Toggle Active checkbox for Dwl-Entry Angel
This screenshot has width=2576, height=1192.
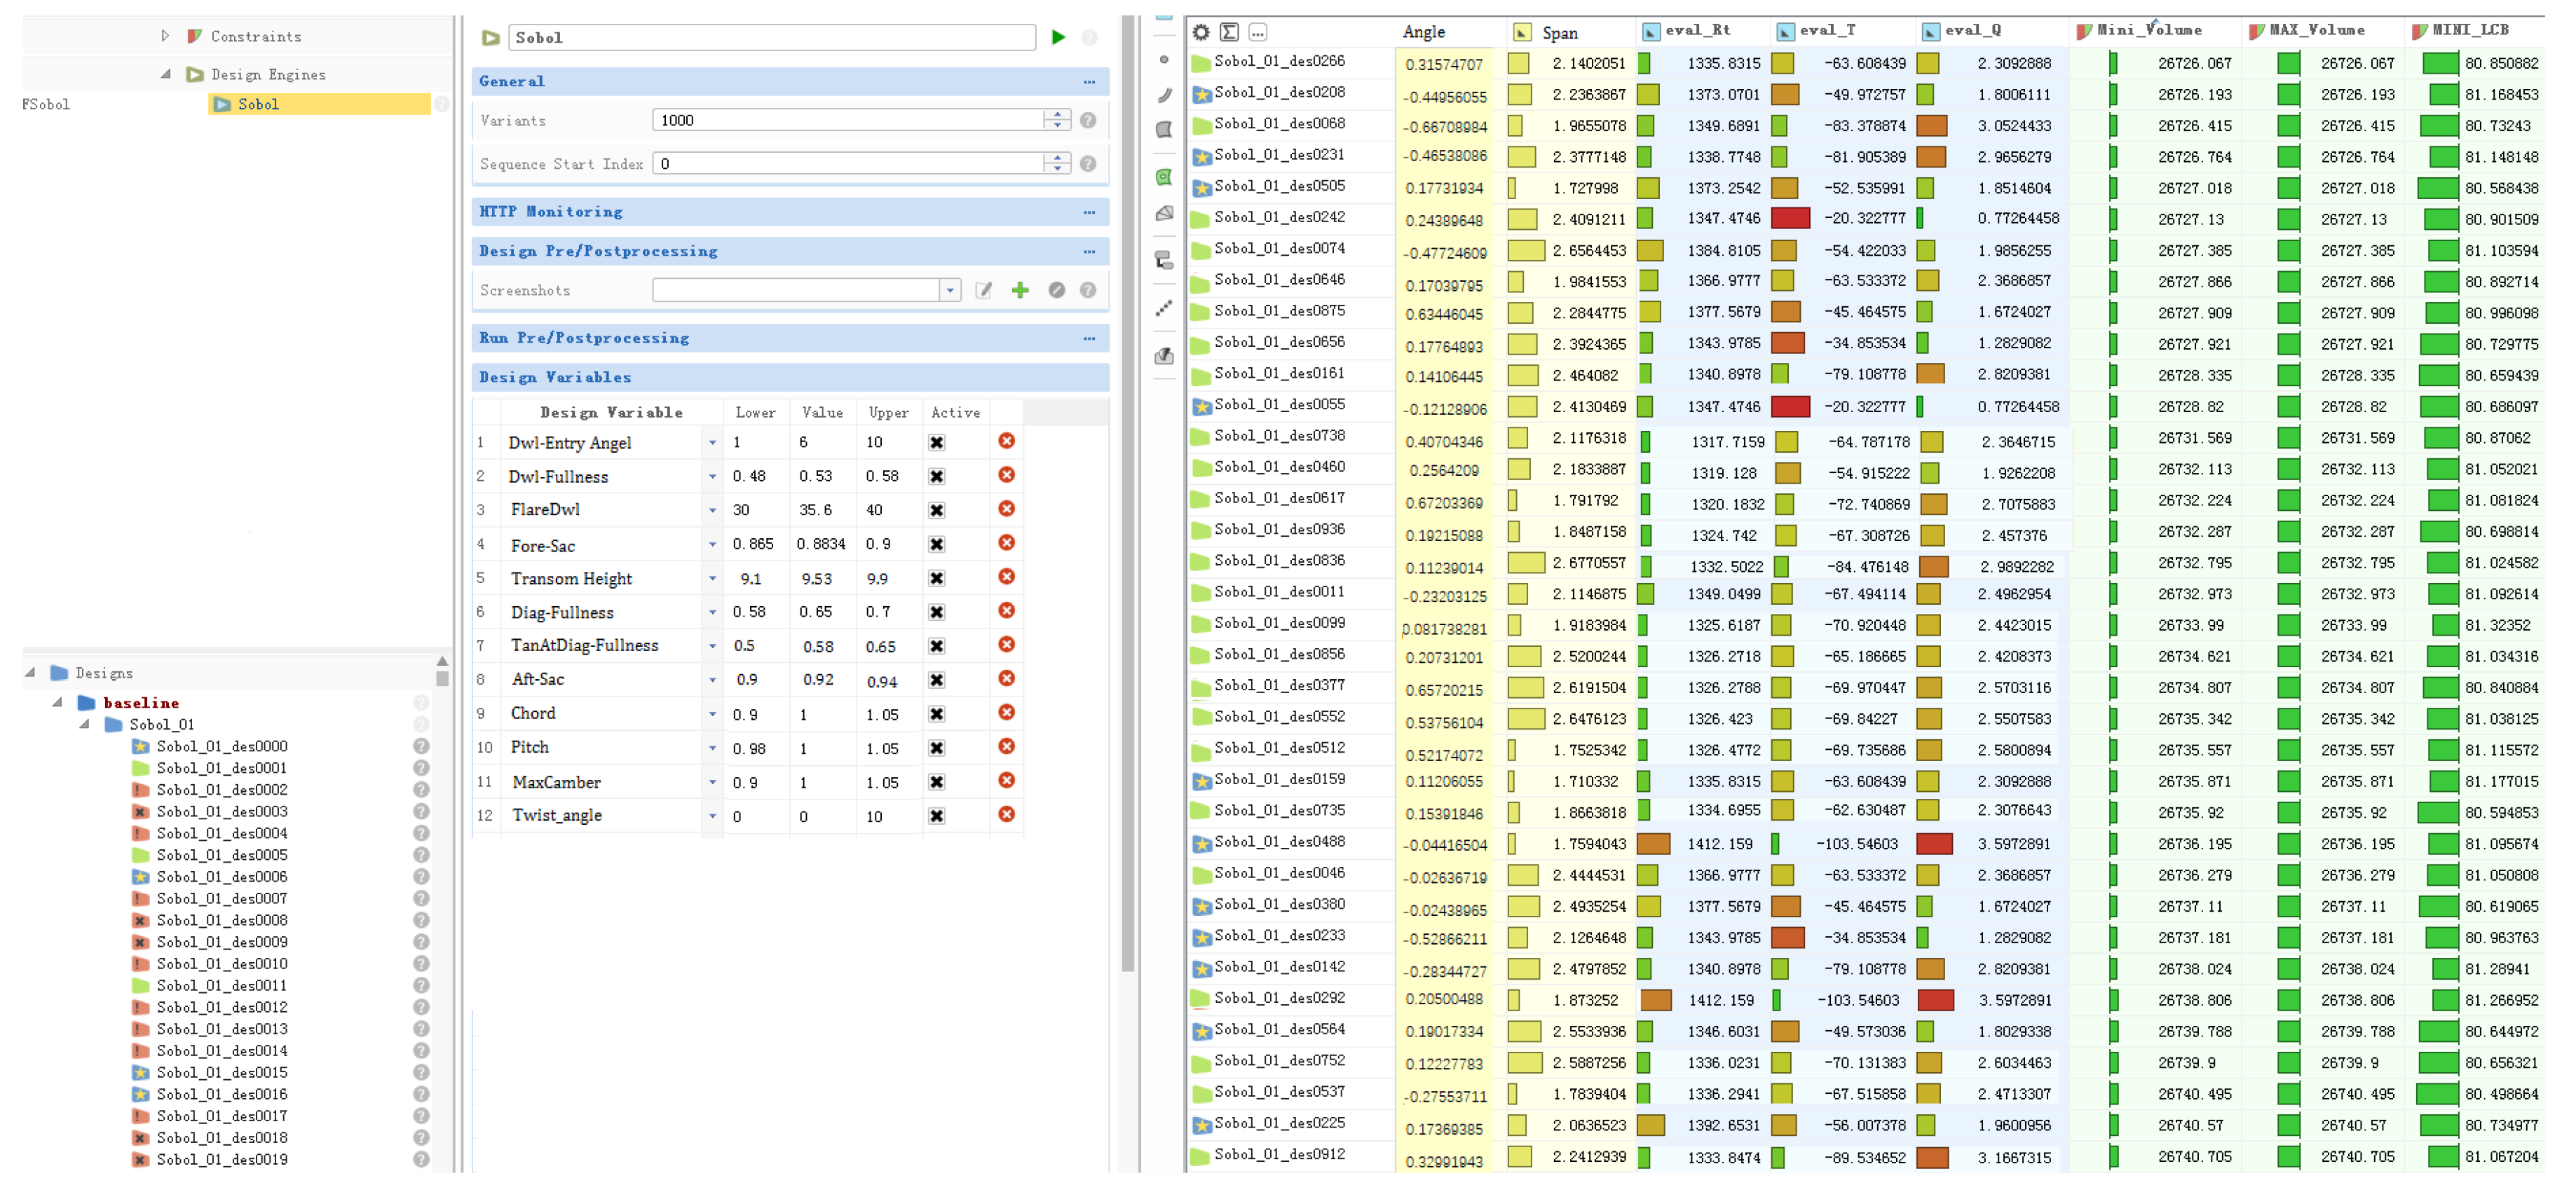click(x=936, y=442)
